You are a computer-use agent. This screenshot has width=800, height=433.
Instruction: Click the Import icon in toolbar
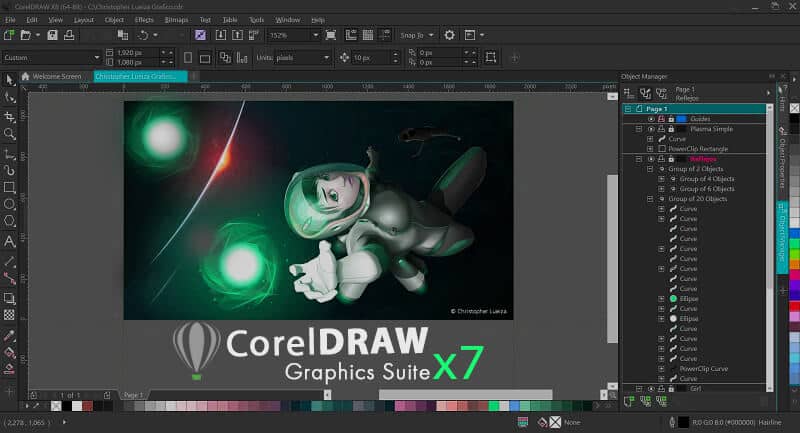(x=221, y=35)
